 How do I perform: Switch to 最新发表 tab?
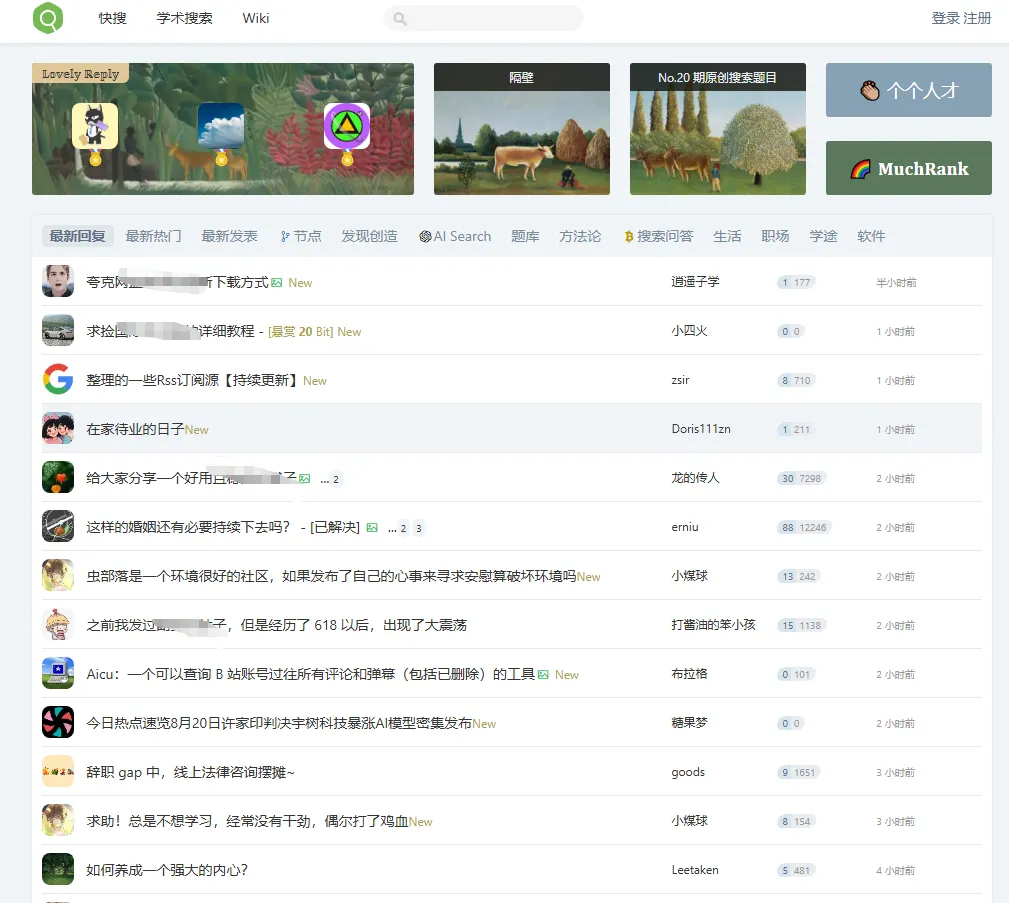coord(230,236)
